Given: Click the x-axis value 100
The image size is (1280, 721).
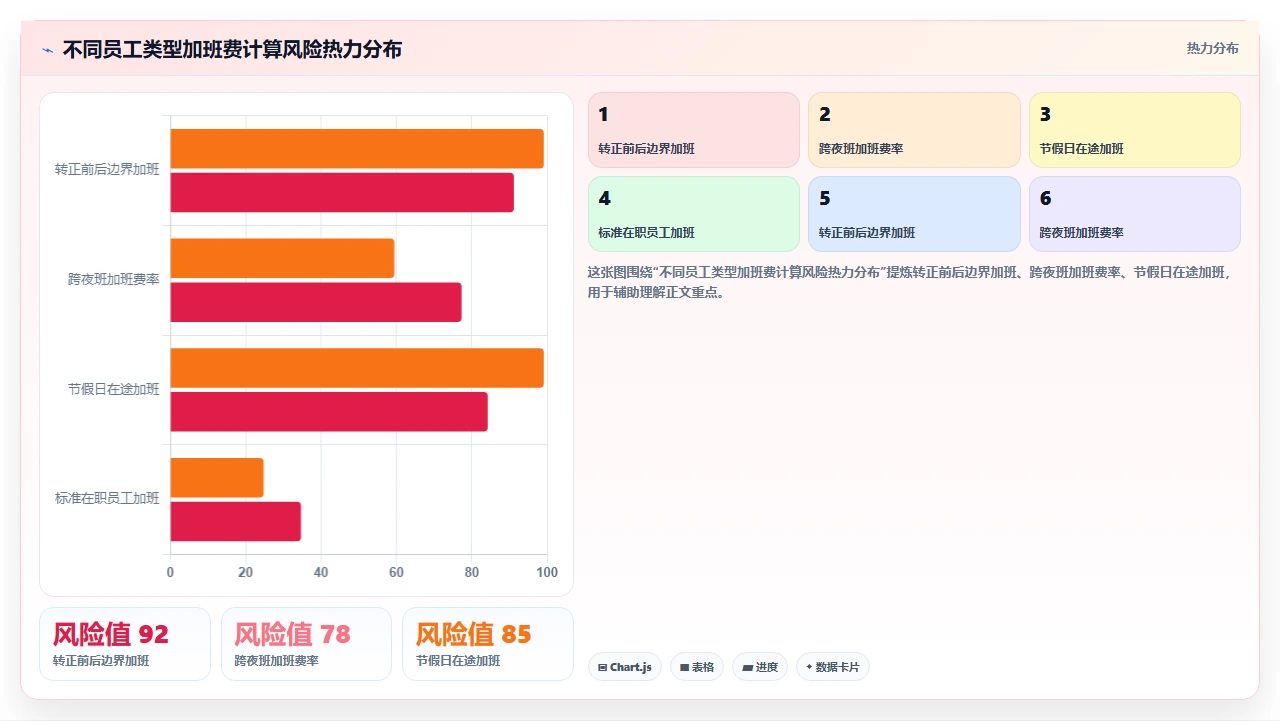Looking at the screenshot, I should pyautogui.click(x=547, y=573).
